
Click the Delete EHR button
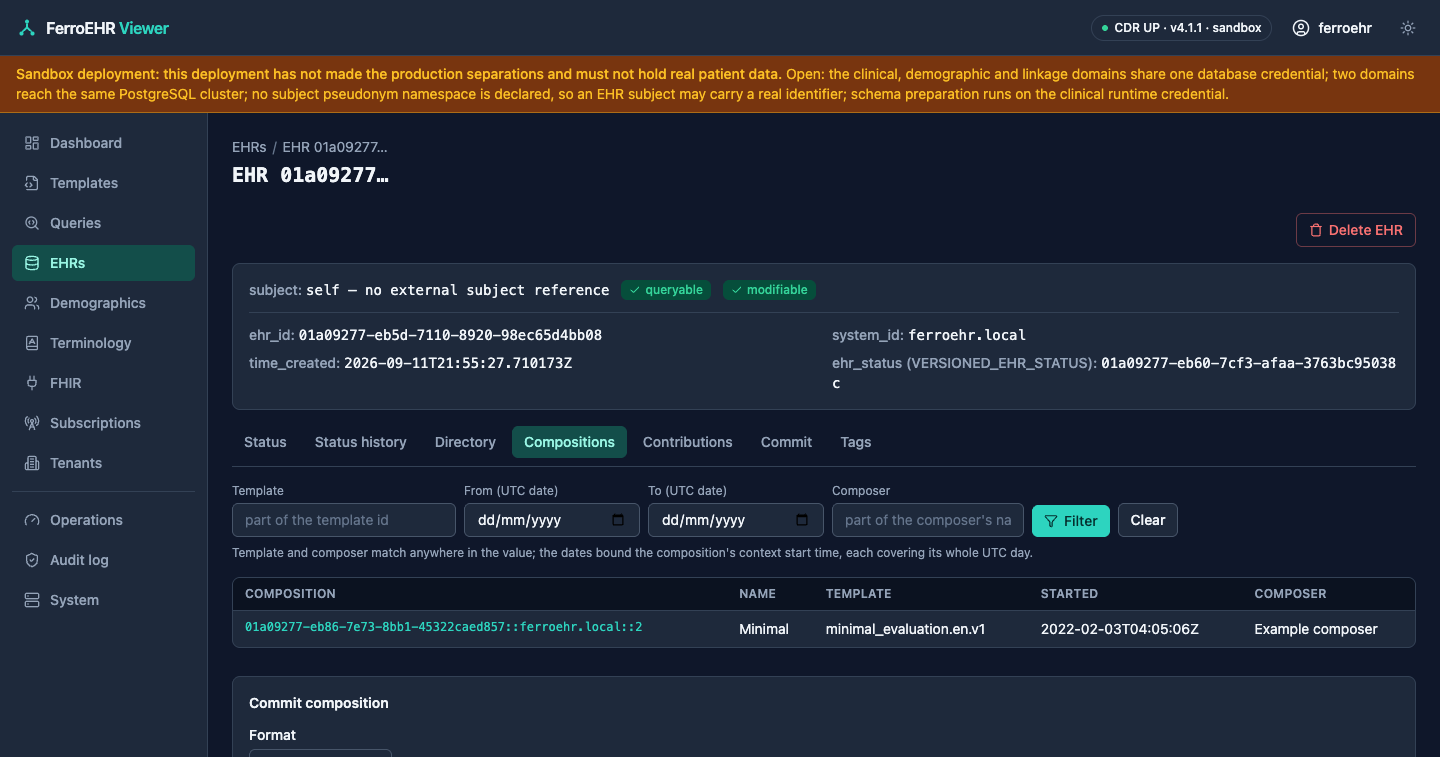coord(1356,230)
